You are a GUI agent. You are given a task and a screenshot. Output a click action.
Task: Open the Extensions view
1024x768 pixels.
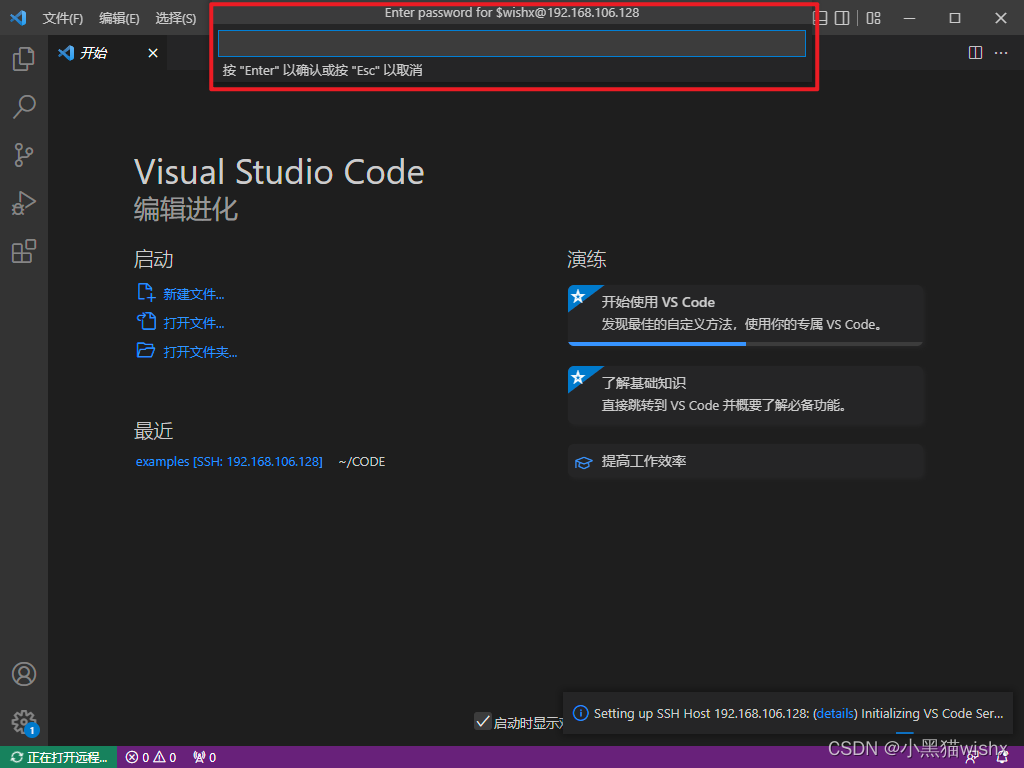[x=23, y=251]
